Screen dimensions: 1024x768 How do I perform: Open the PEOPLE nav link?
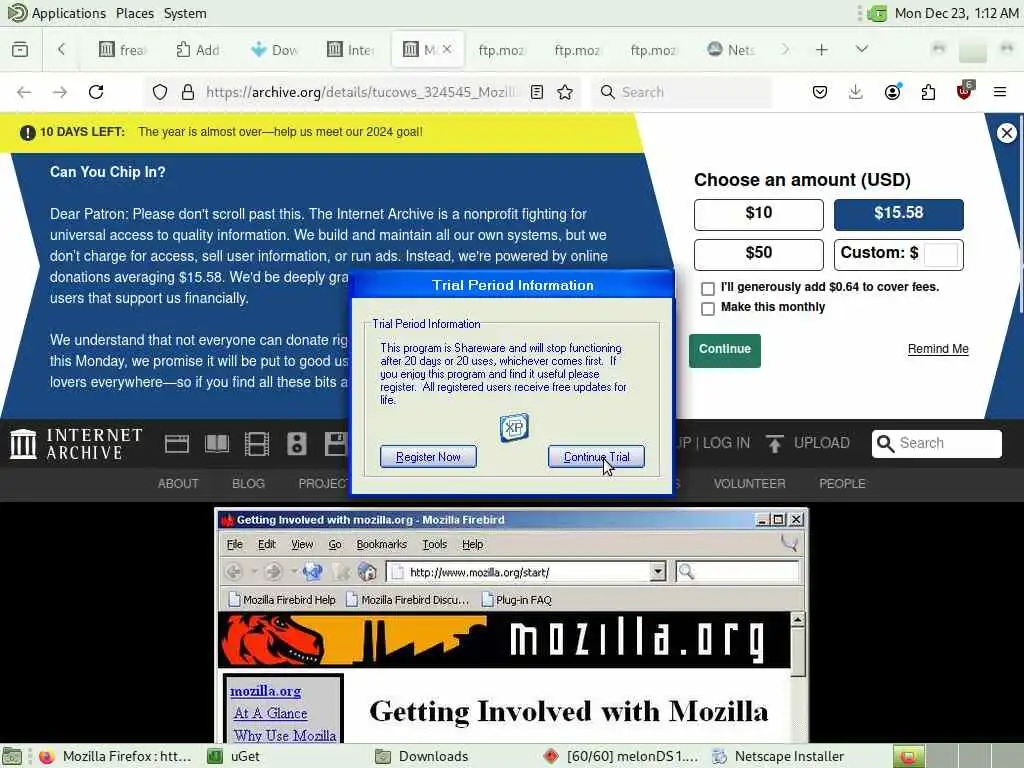(x=842, y=484)
